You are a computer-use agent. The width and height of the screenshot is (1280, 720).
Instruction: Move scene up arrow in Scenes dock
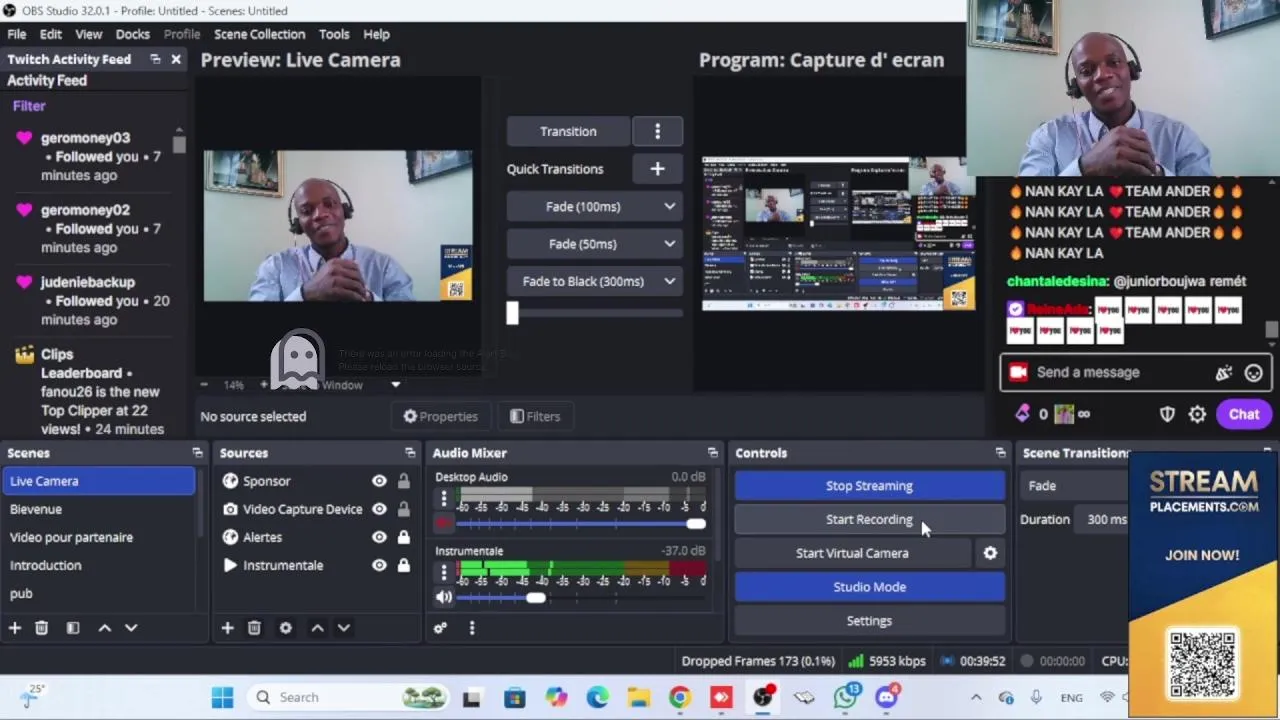[104, 628]
